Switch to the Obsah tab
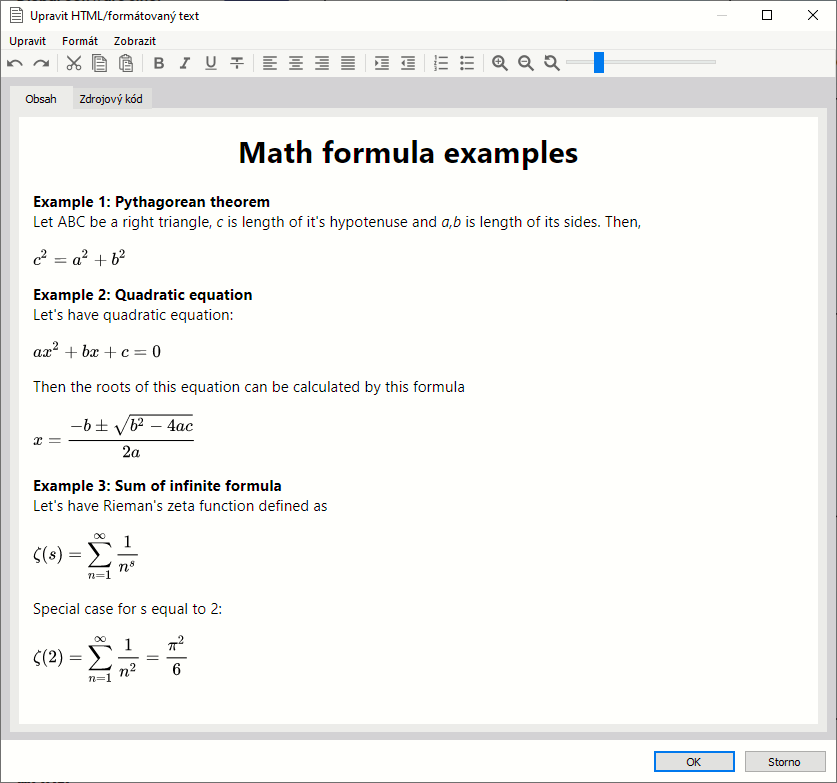837x783 pixels. click(x=41, y=99)
